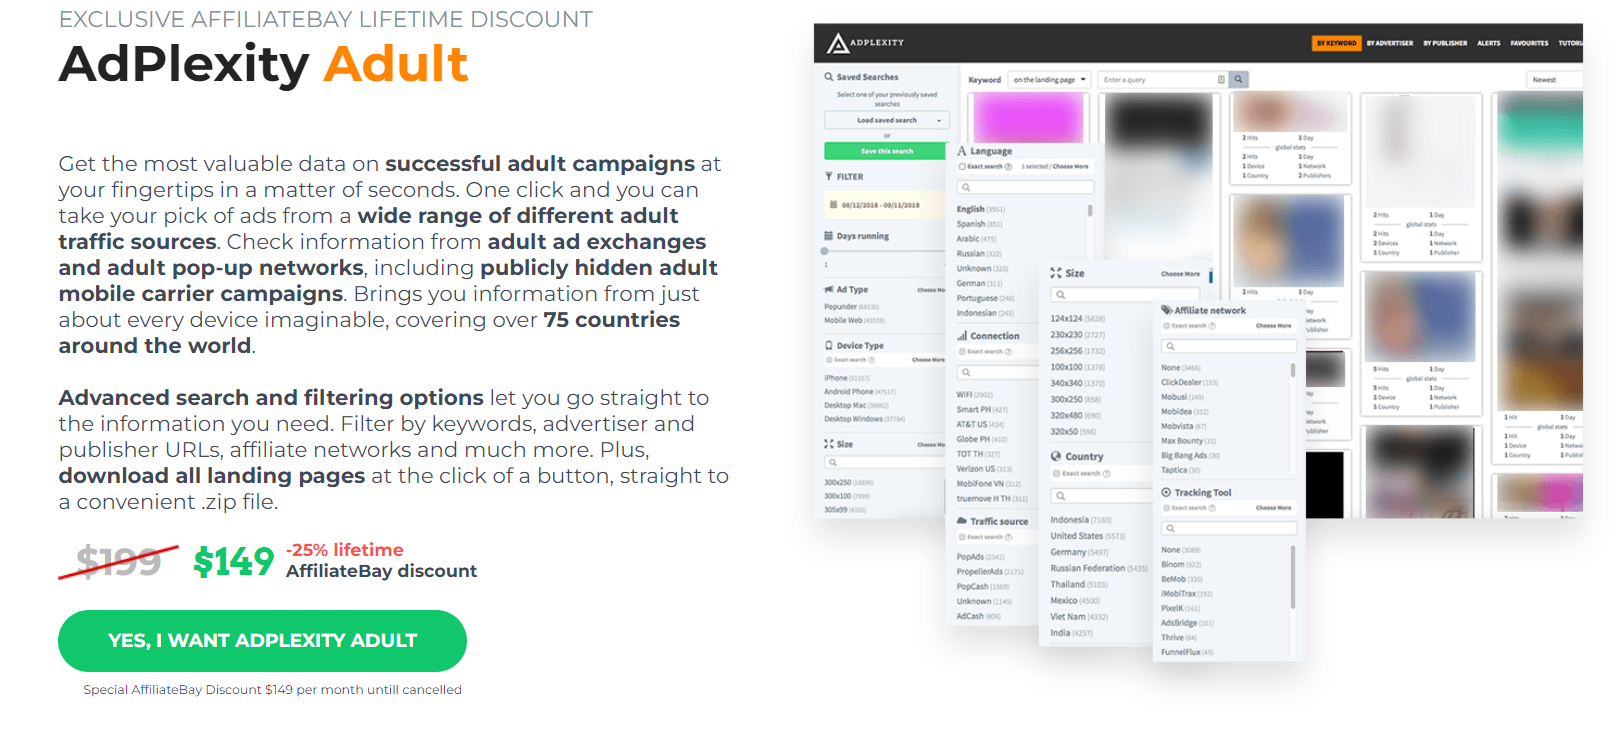Click the Country globe icon

click(1056, 456)
